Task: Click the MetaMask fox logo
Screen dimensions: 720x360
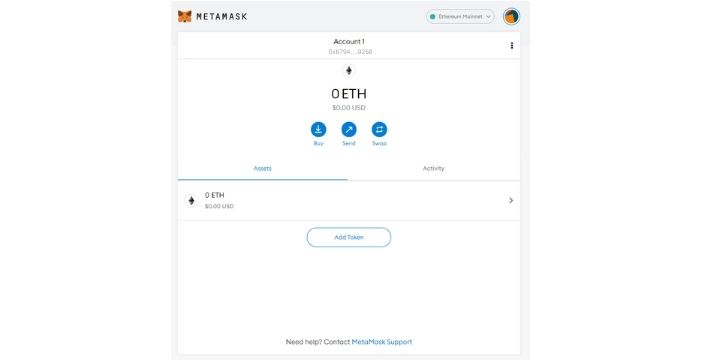Action: click(x=184, y=17)
